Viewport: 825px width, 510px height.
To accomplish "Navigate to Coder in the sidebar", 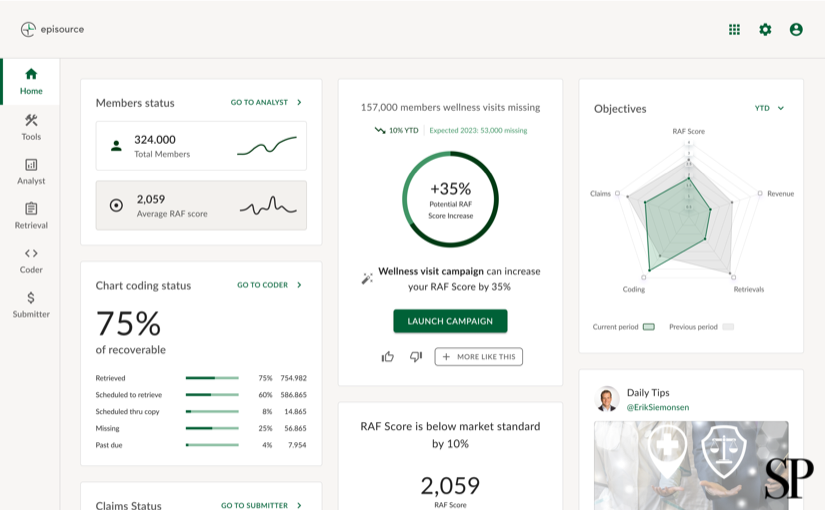I will (x=31, y=260).
